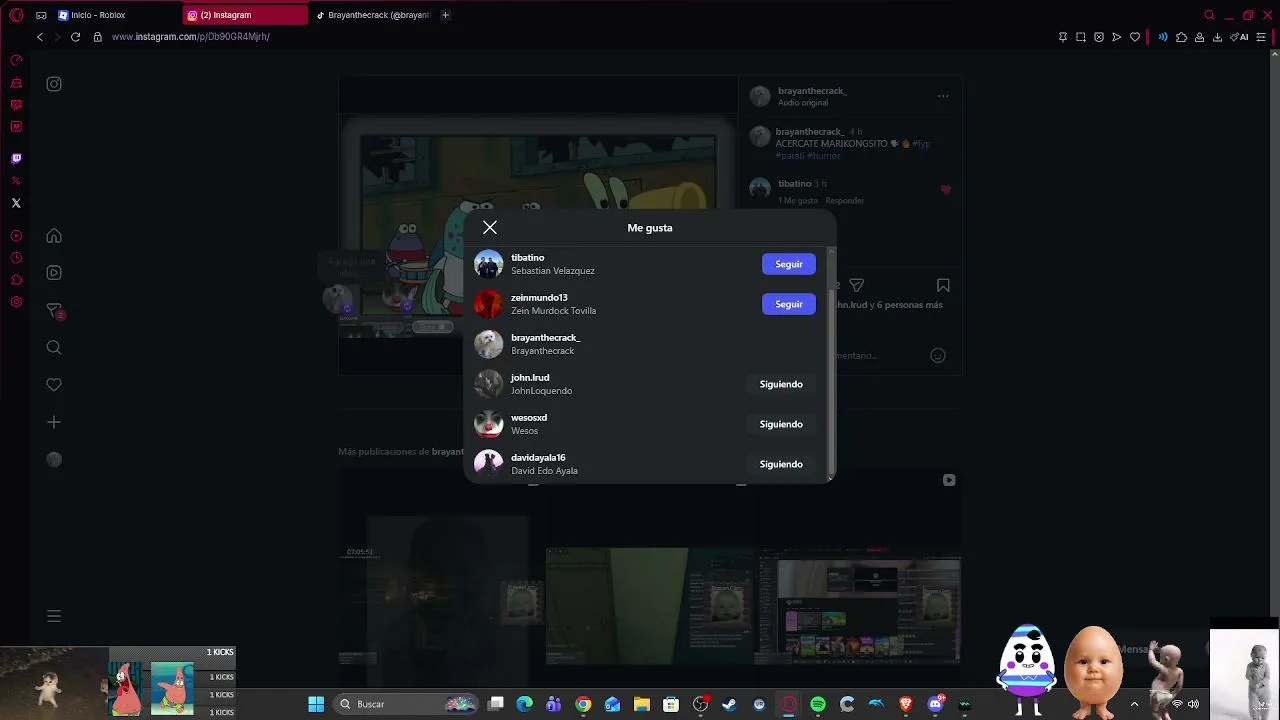Open Spotify from the taskbar
The height and width of the screenshot is (720, 1280).
pyautogui.click(x=817, y=704)
